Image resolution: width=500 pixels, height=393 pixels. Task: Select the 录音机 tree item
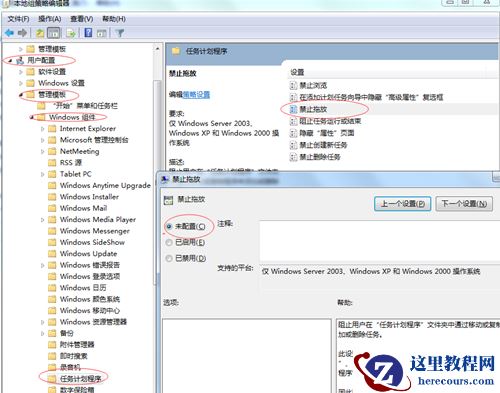tap(70, 367)
